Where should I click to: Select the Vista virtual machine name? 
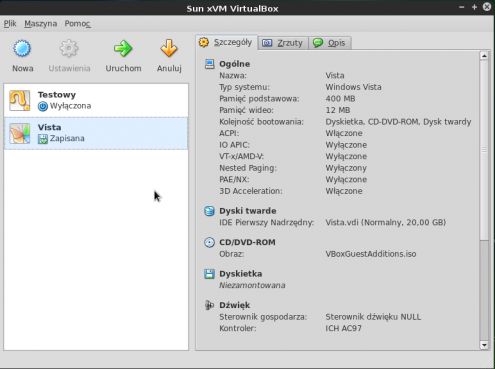[49, 127]
